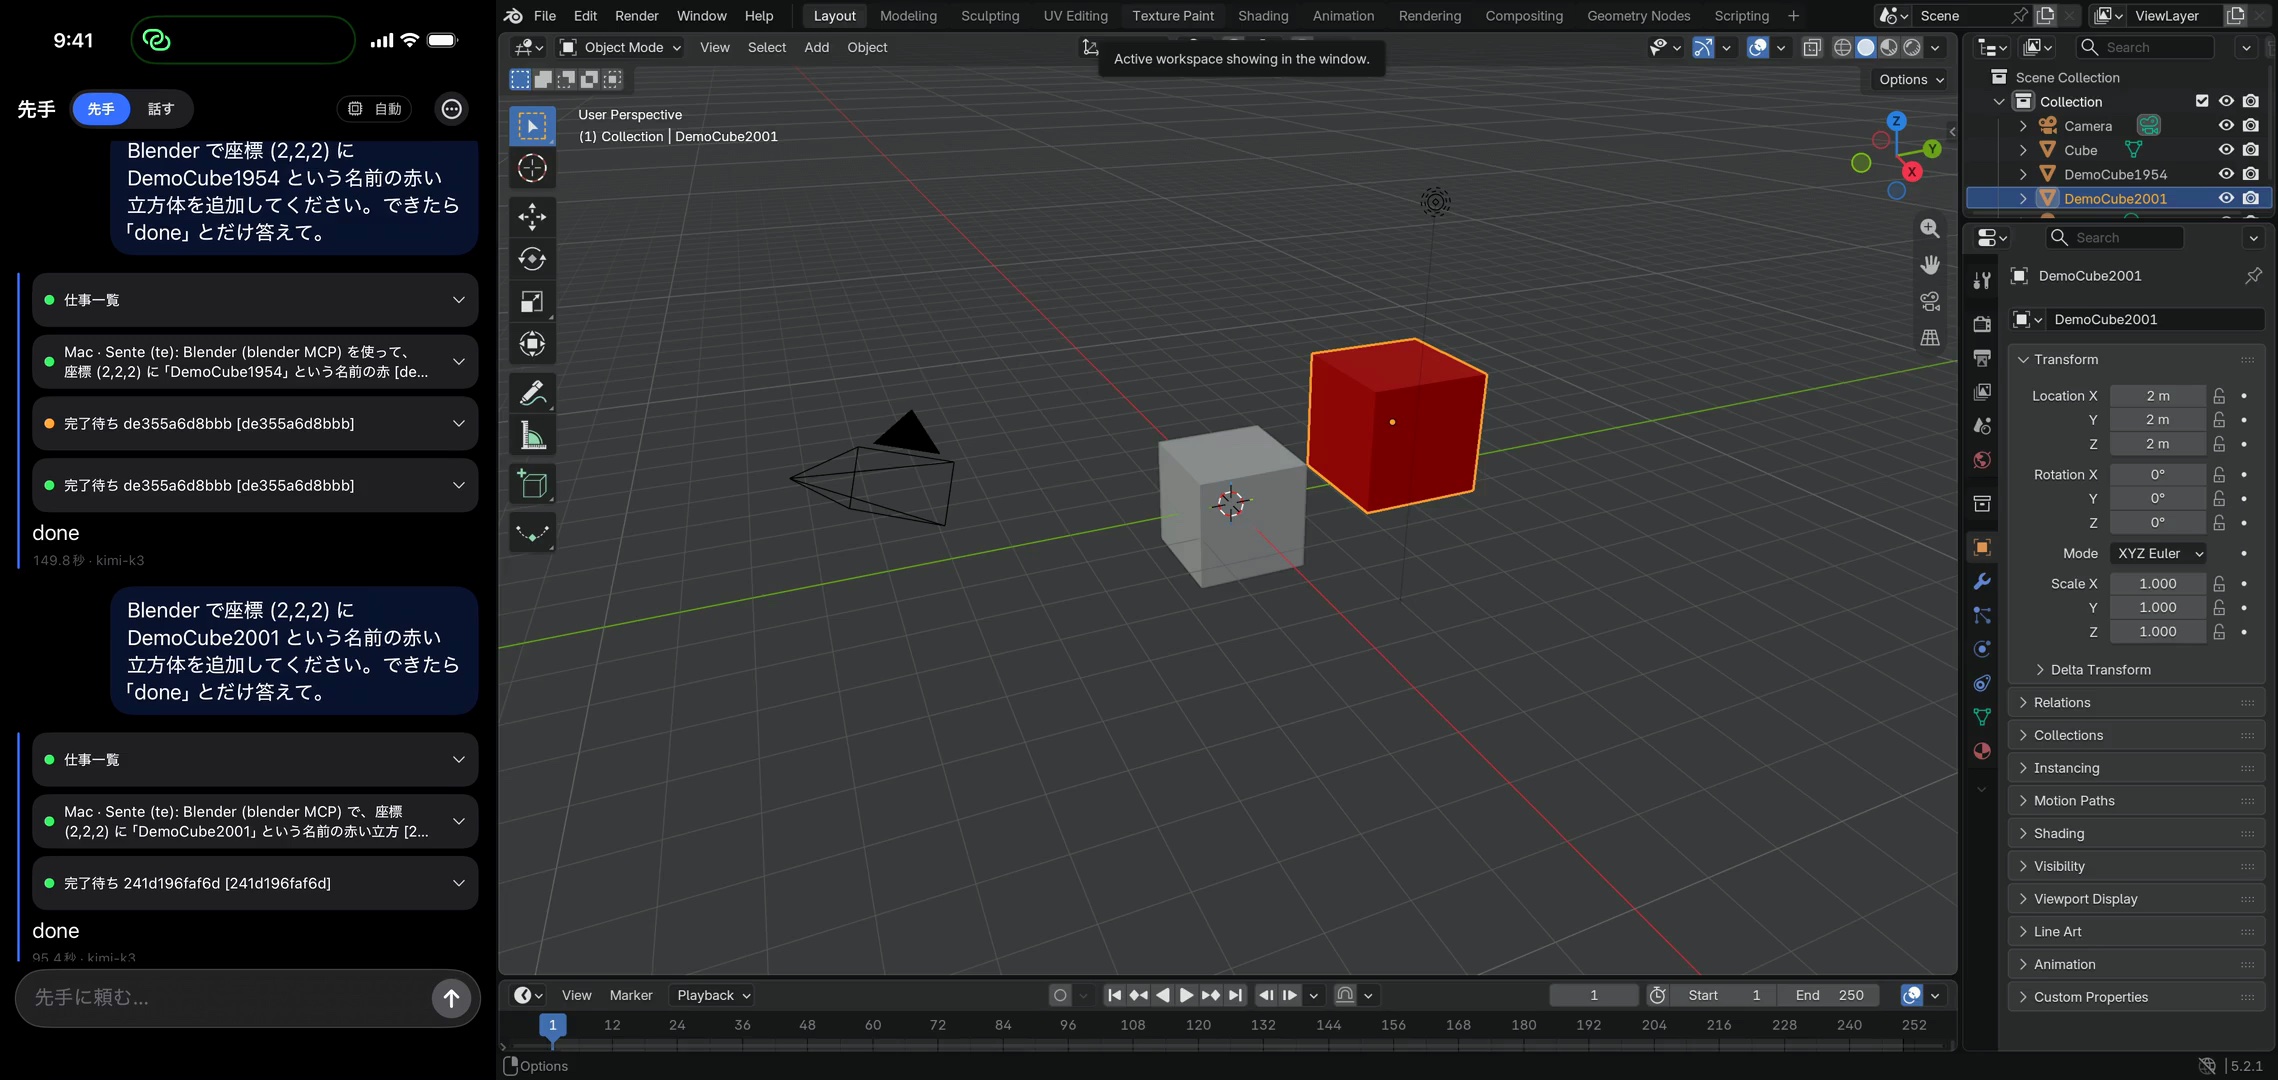Click the Location Z value field
This screenshot has height=1080, width=2278.
(x=2157, y=444)
